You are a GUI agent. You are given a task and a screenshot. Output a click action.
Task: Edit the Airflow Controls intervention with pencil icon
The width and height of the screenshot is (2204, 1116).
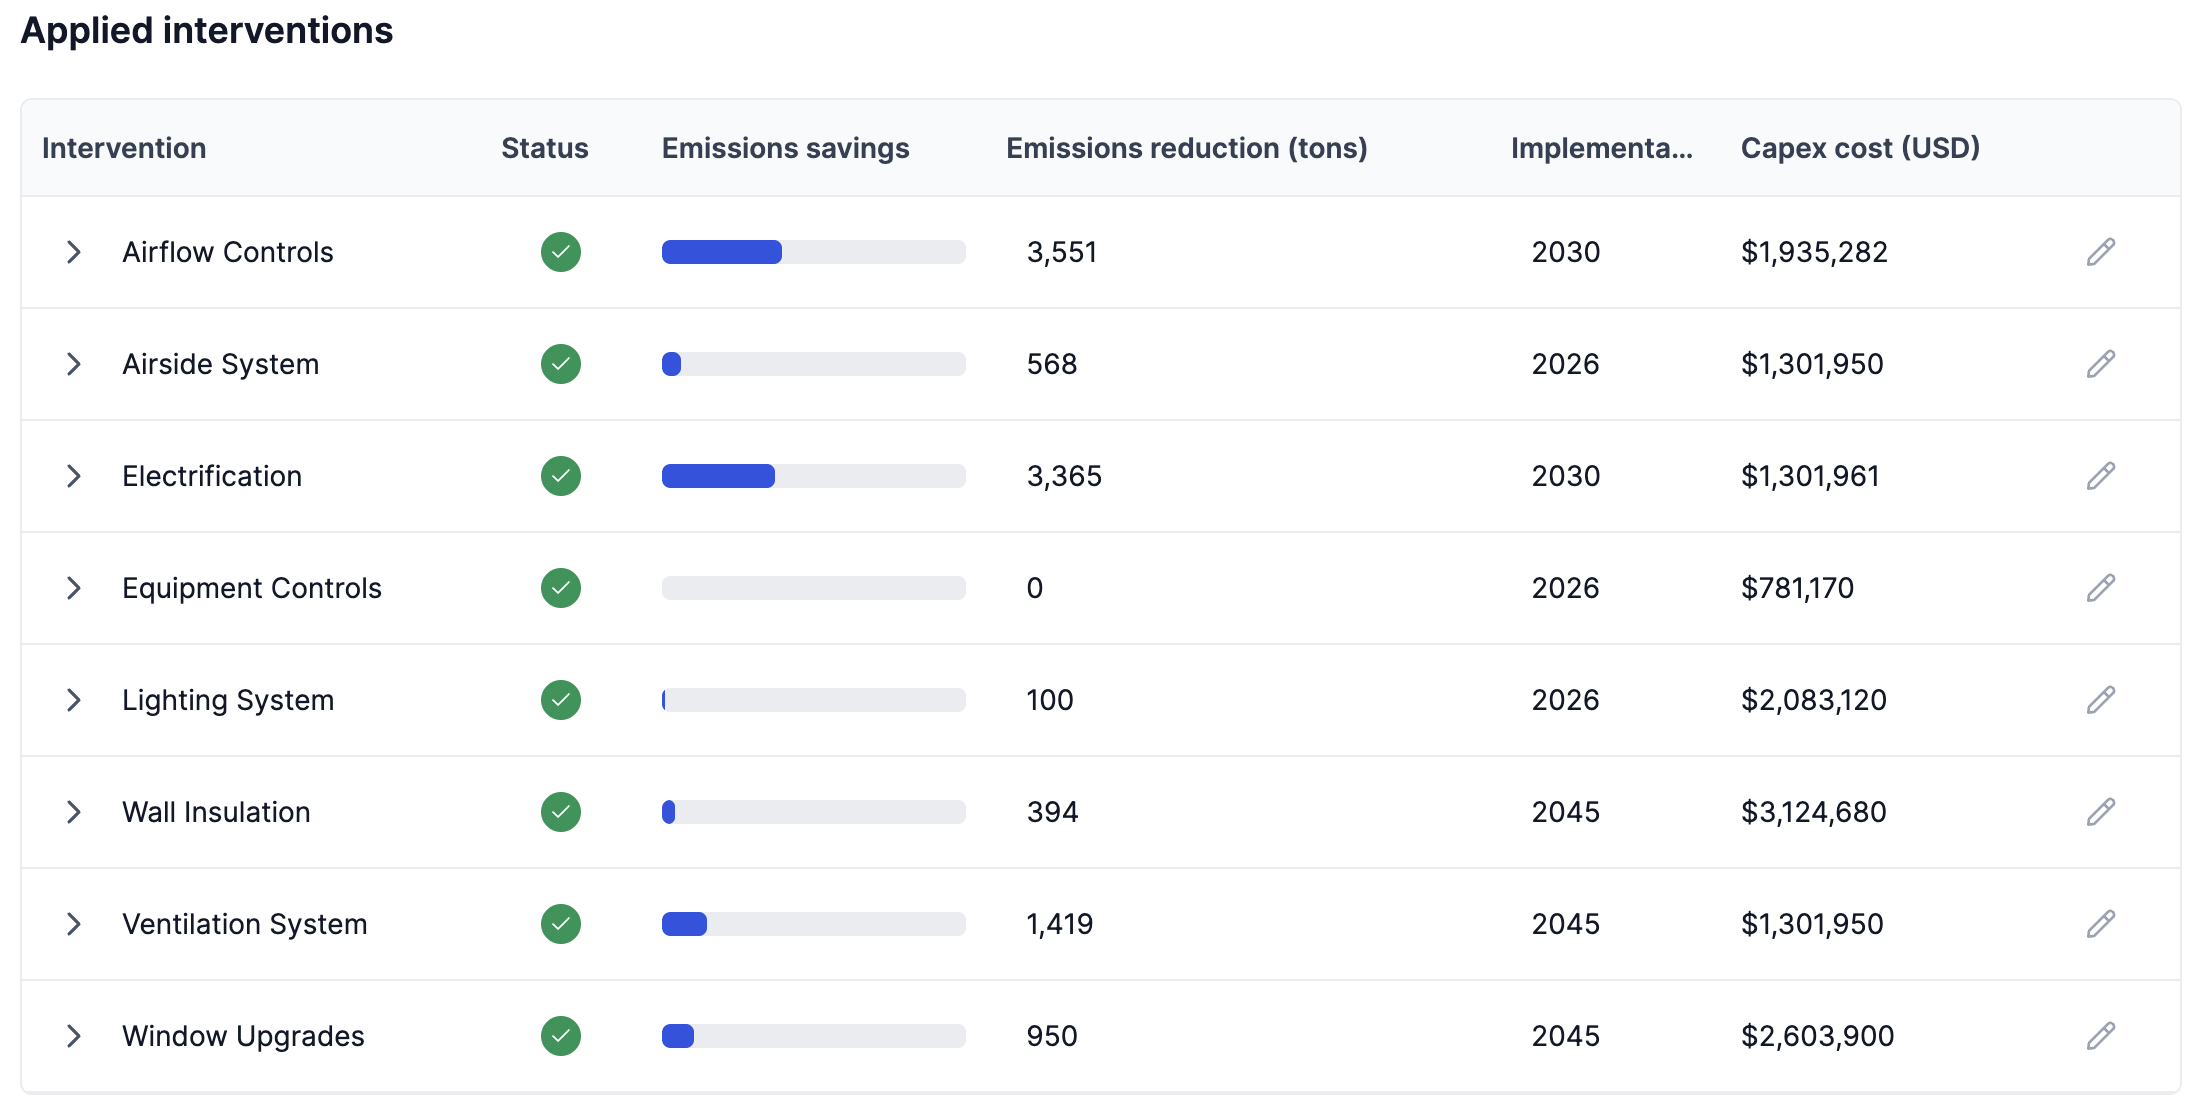click(2100, 252)
